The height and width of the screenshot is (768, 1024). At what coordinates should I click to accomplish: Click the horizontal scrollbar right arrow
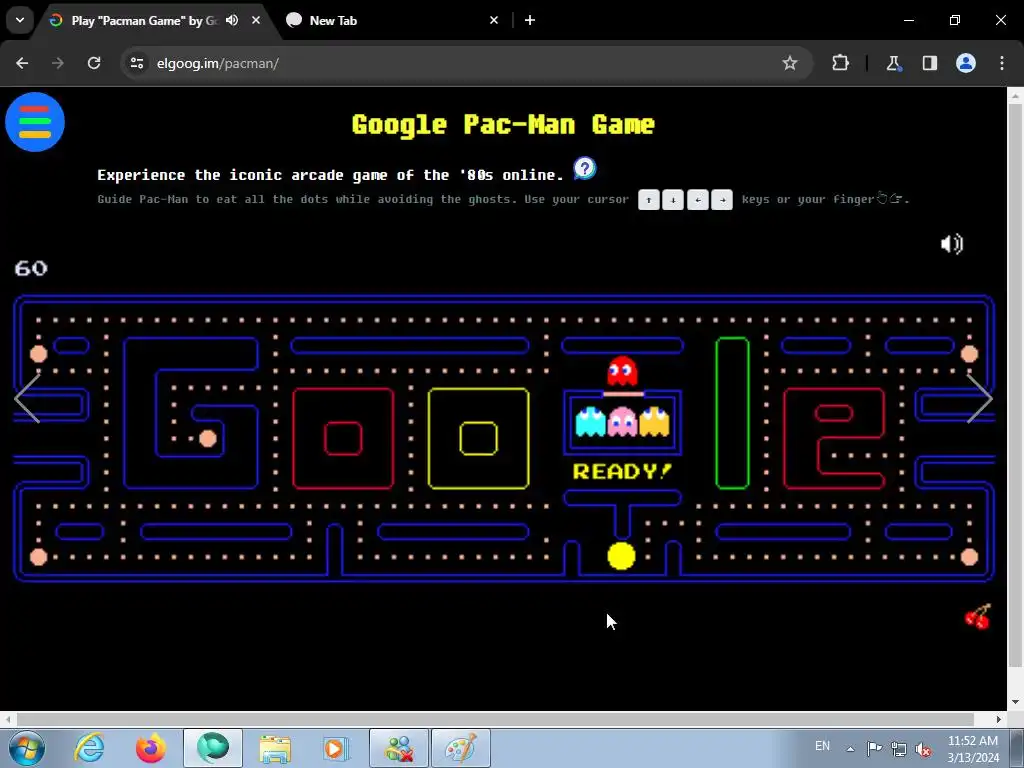click(999, 719)
